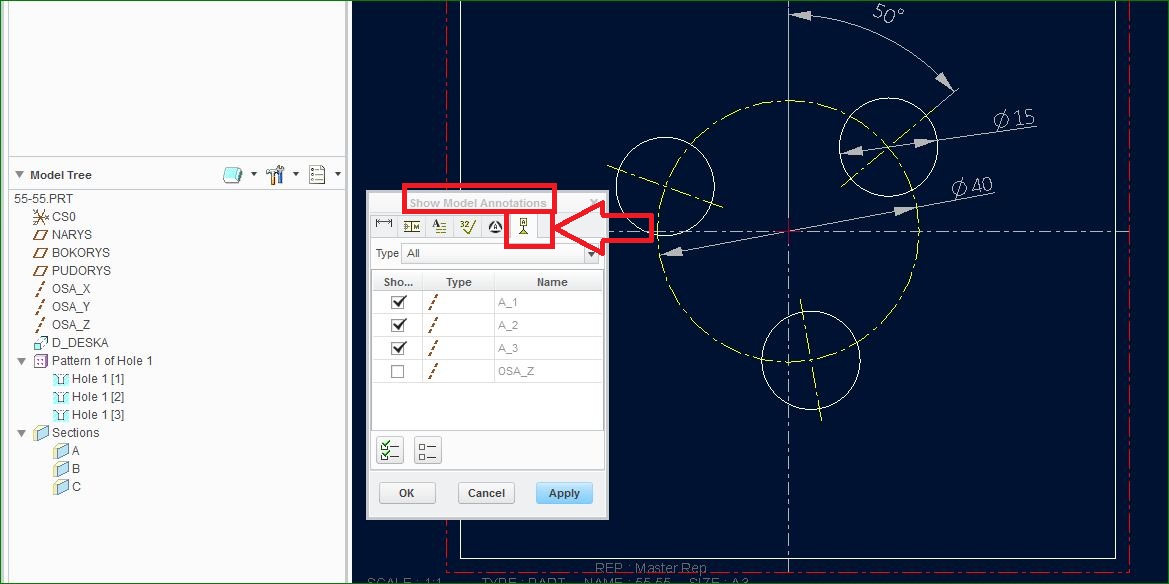
Task: Click the 50° angle dimension
Action: tap(888, 13)
